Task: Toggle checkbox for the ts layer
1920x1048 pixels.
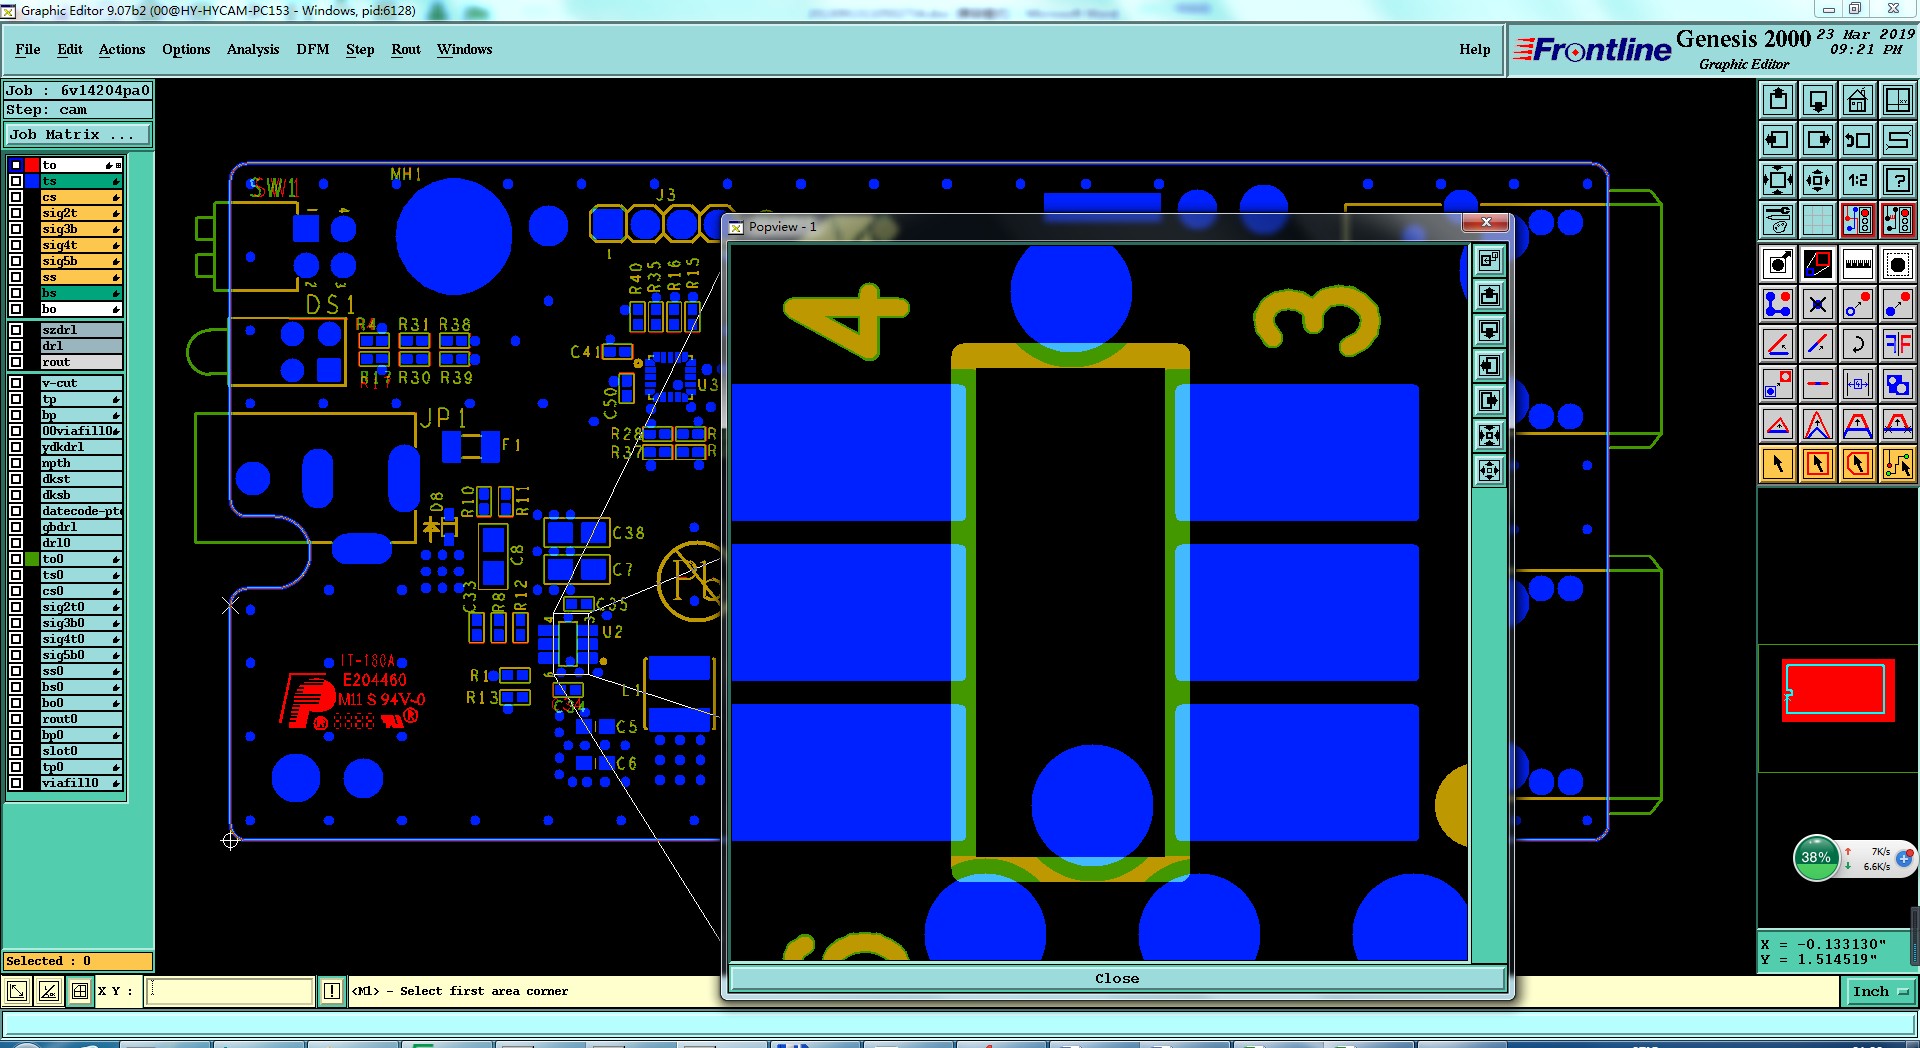Action: (16, 181)
